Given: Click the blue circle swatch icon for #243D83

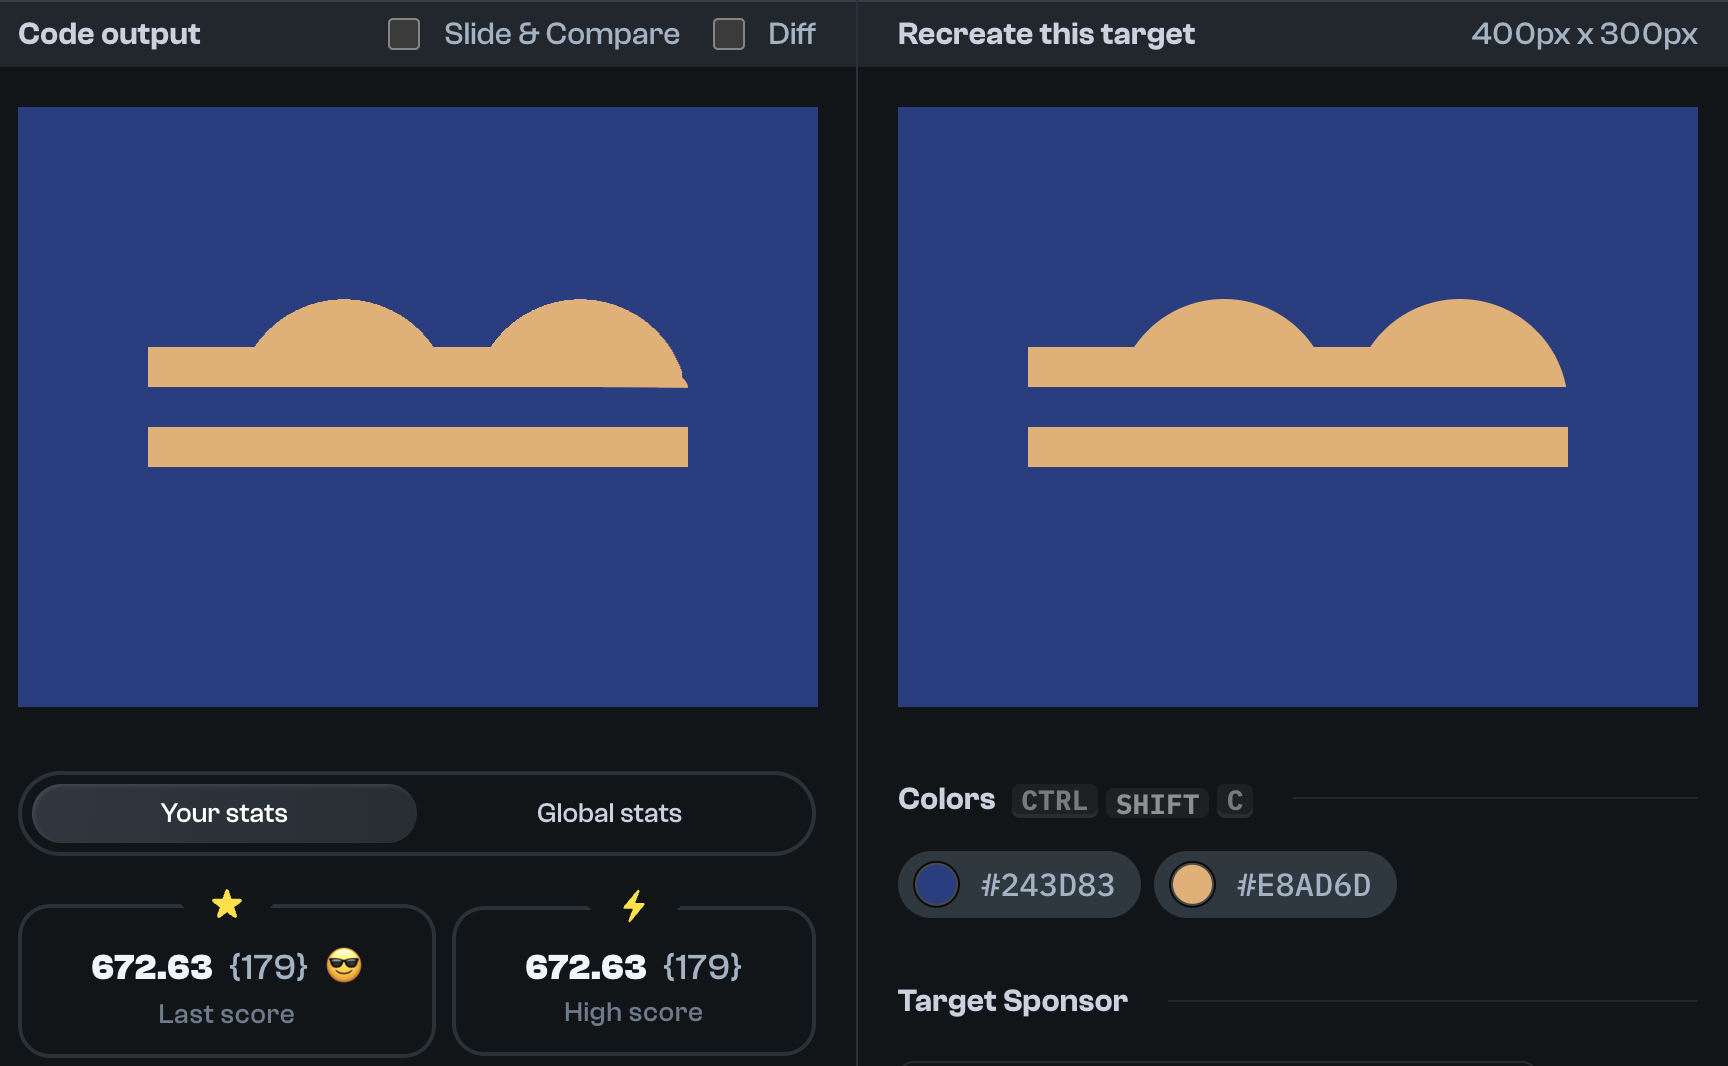Looking at the screenshot, I should [x=937, y=884].
